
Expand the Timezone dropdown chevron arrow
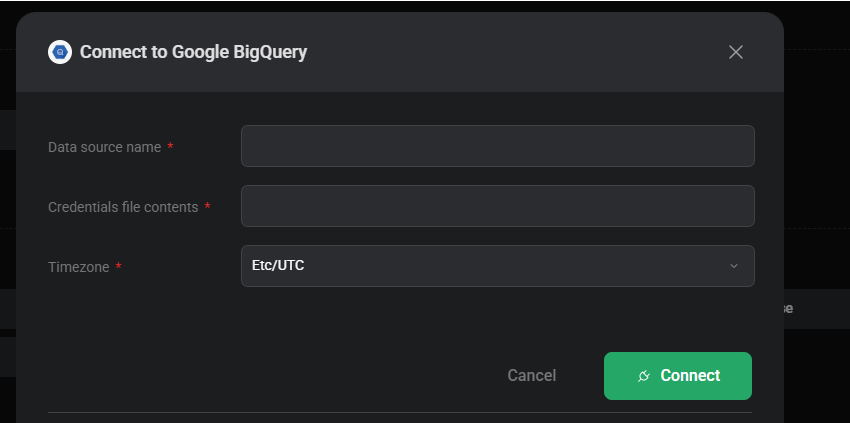[x=734, y=266]
